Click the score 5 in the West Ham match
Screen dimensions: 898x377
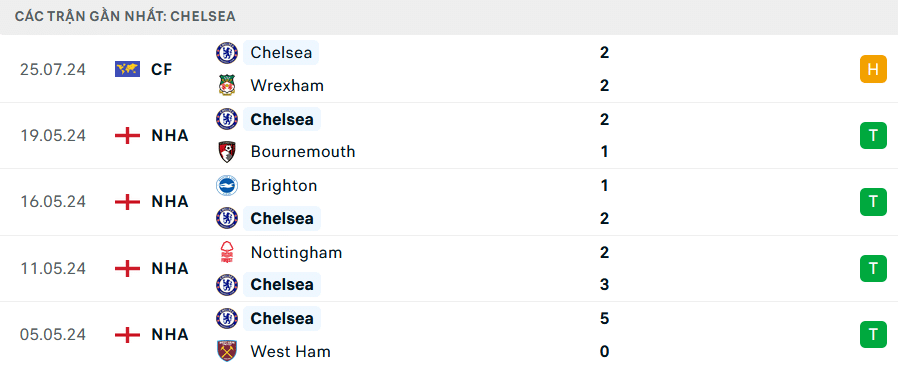pos(605,318)
